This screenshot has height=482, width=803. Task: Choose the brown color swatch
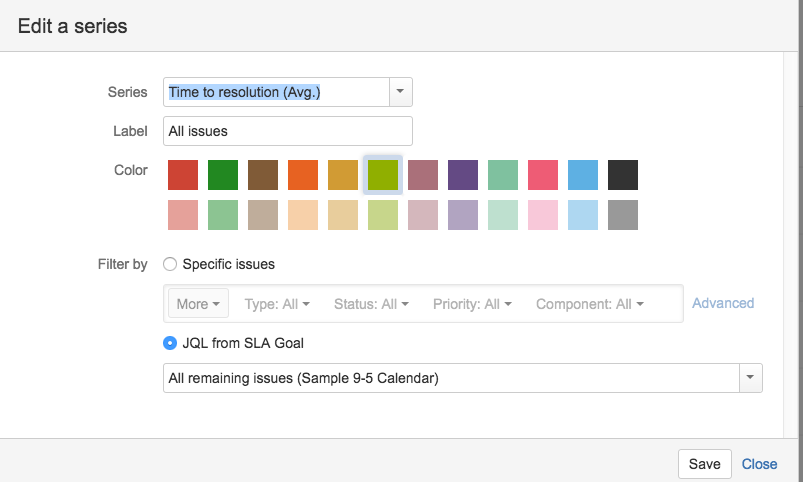[263, 175]
